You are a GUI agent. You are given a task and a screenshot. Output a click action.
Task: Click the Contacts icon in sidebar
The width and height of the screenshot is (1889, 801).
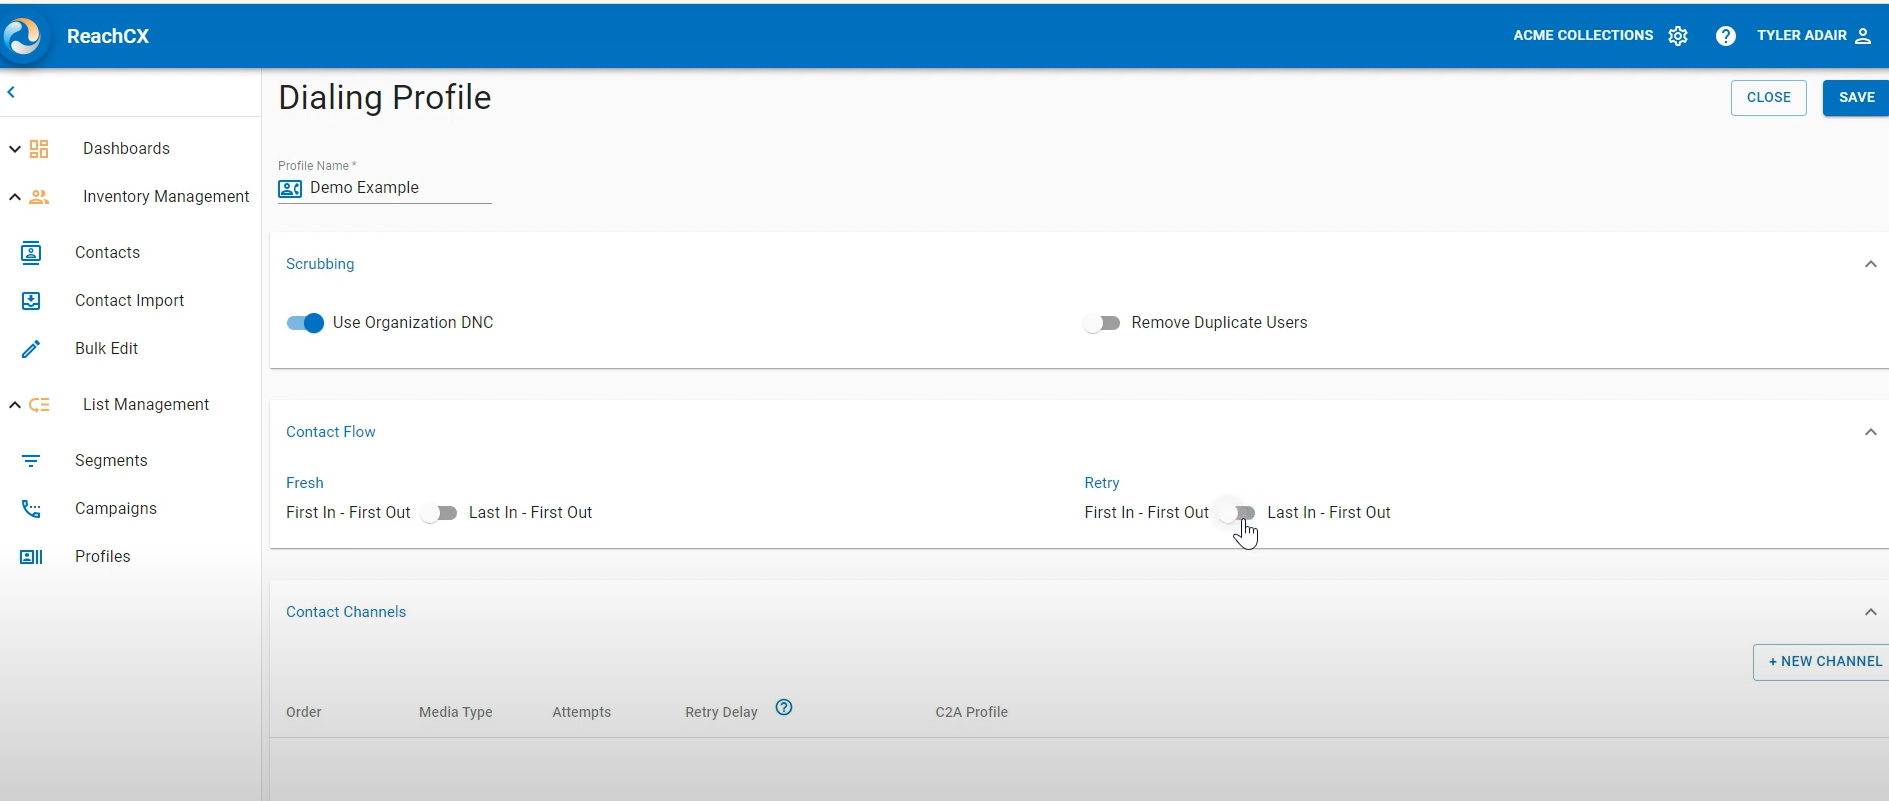coord(31,253)
